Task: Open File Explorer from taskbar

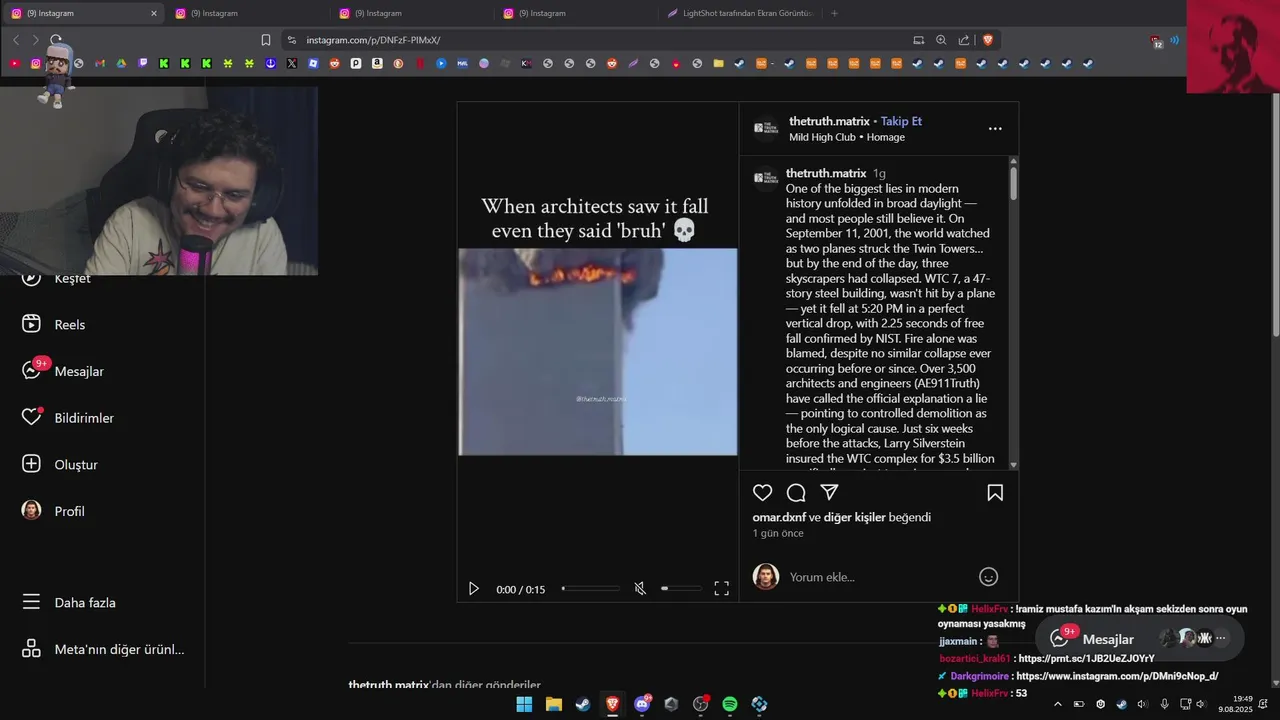Action: (x=554, y=704)
